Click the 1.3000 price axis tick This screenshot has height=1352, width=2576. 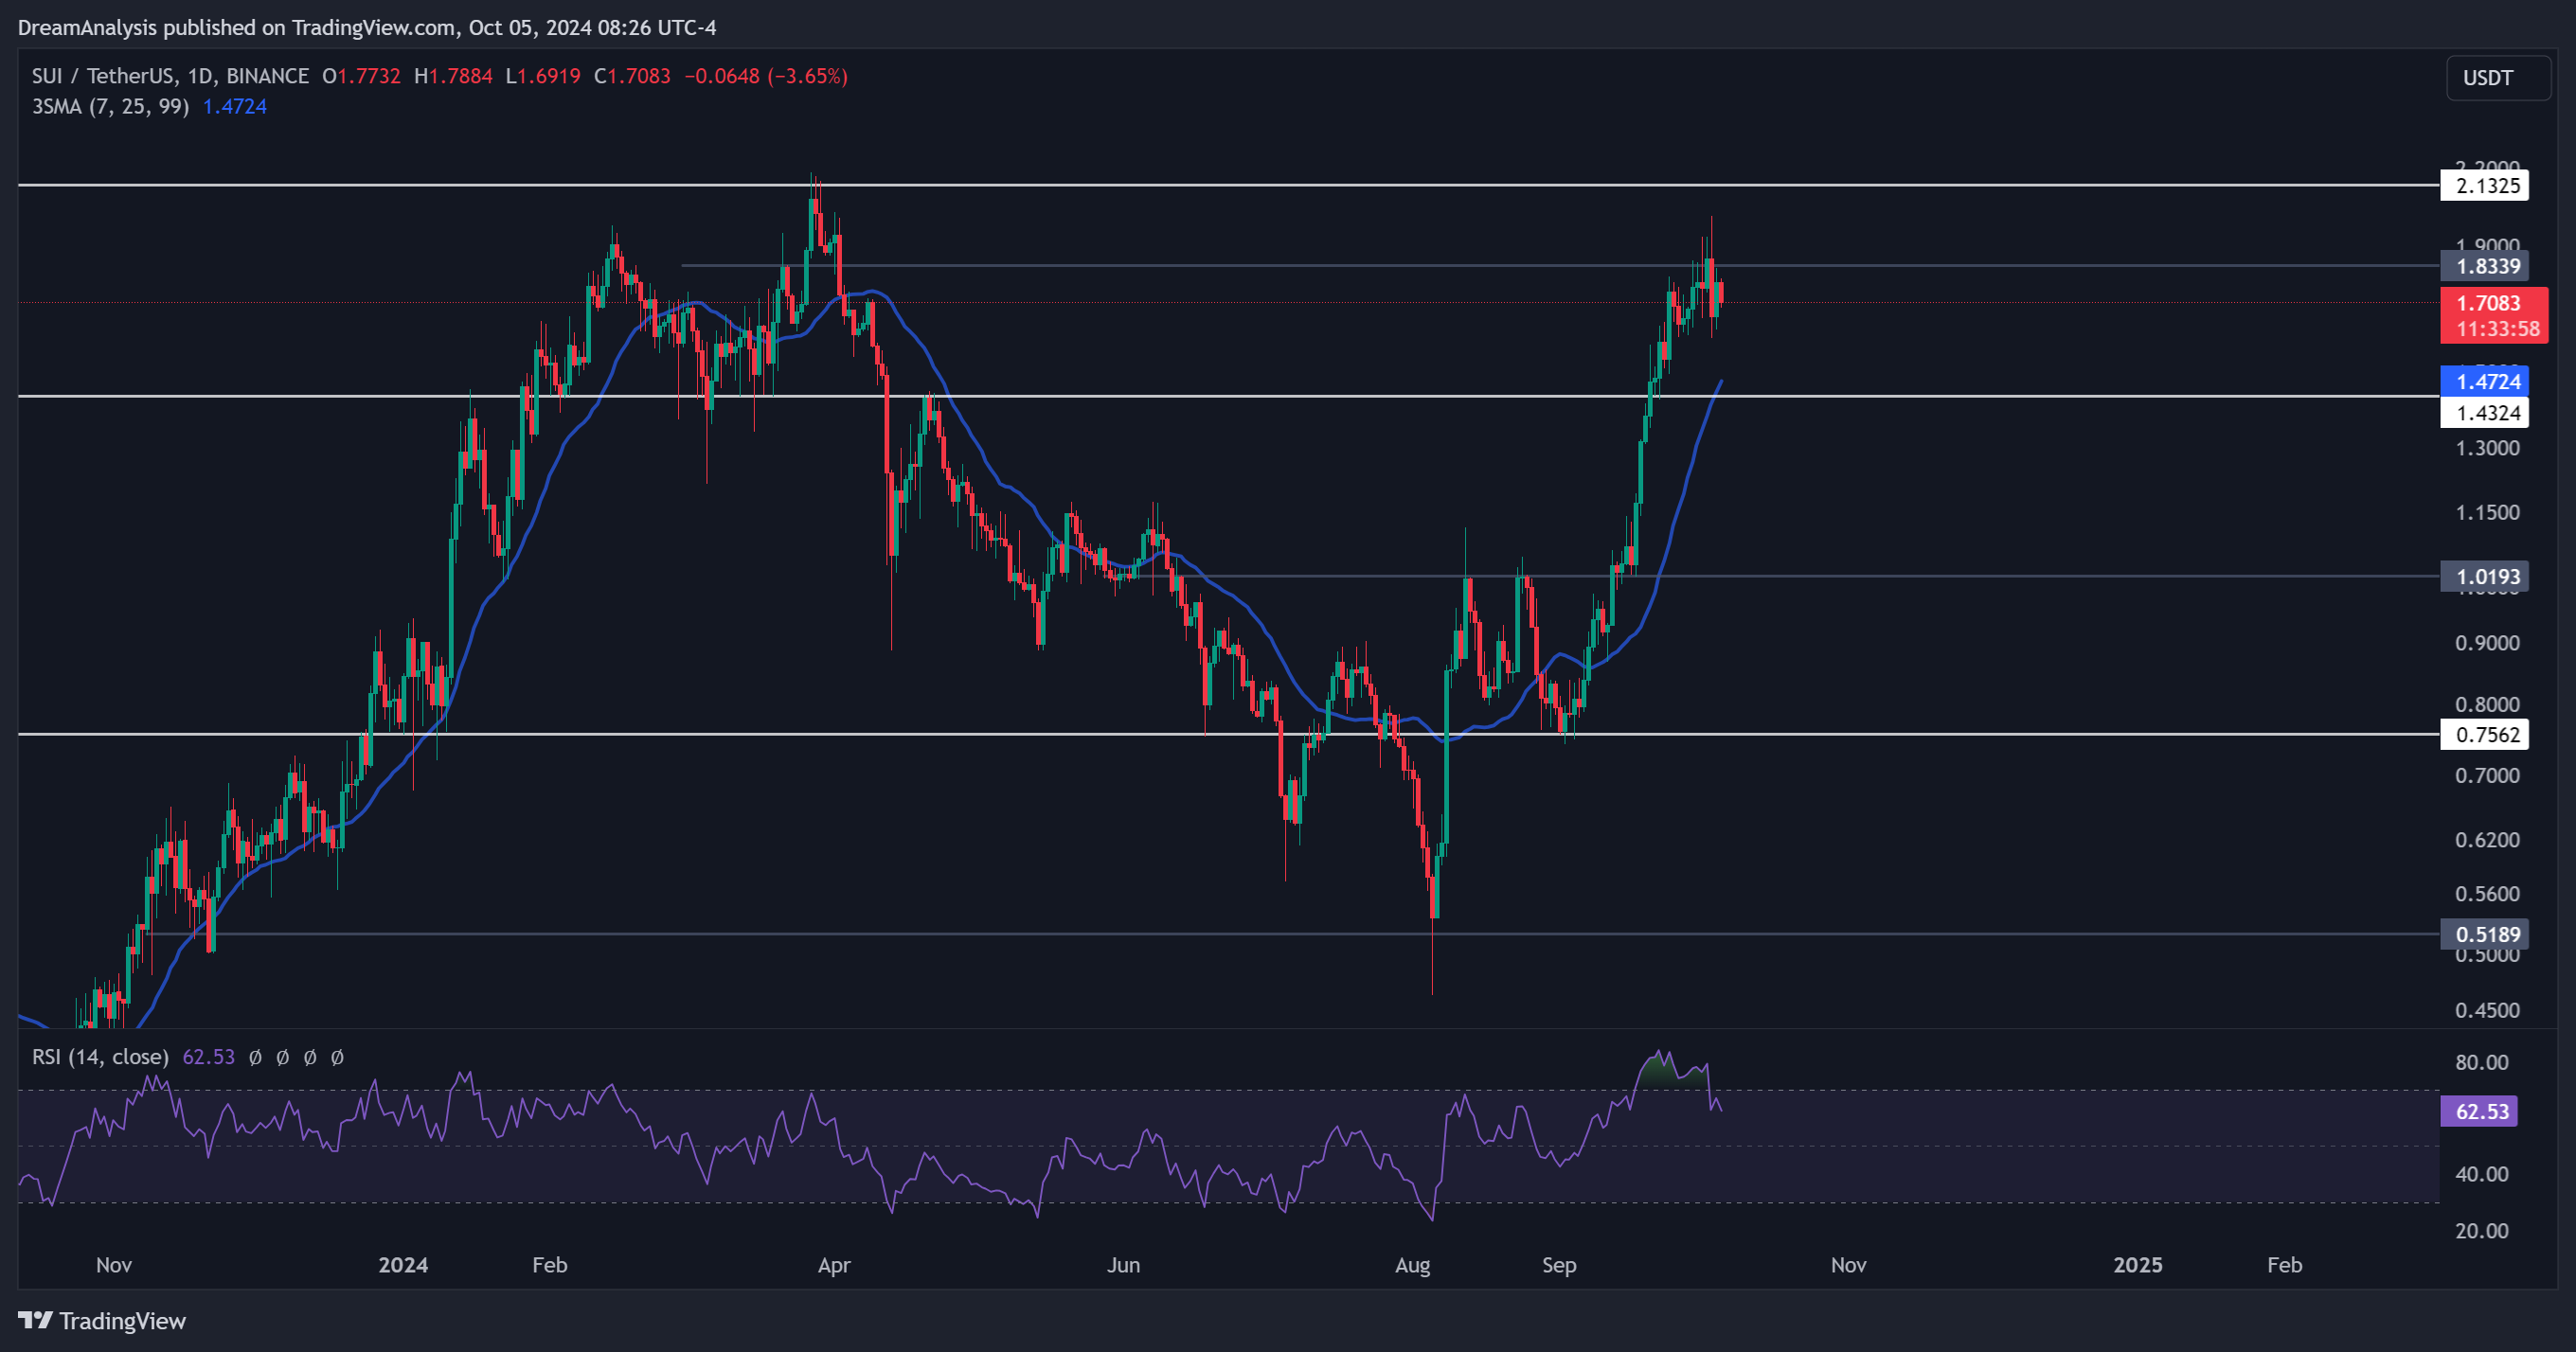2487,448
